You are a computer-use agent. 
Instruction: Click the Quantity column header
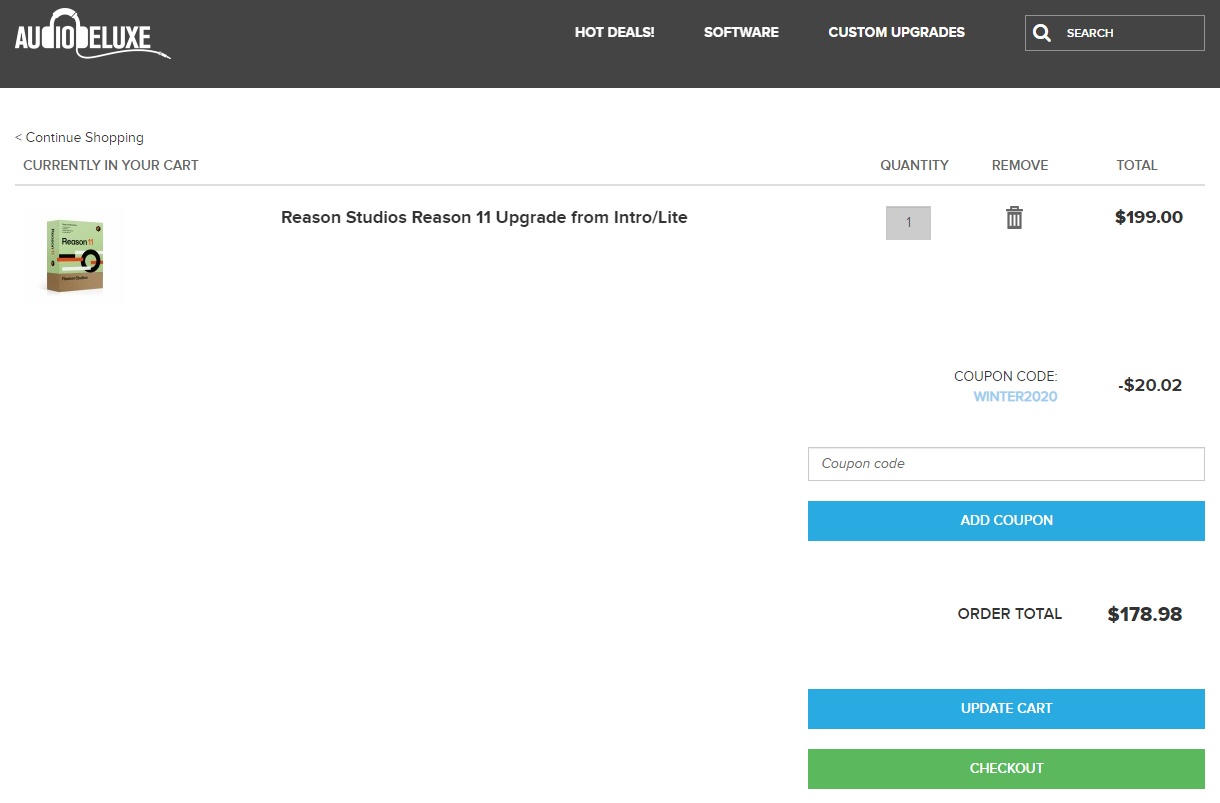914,165
